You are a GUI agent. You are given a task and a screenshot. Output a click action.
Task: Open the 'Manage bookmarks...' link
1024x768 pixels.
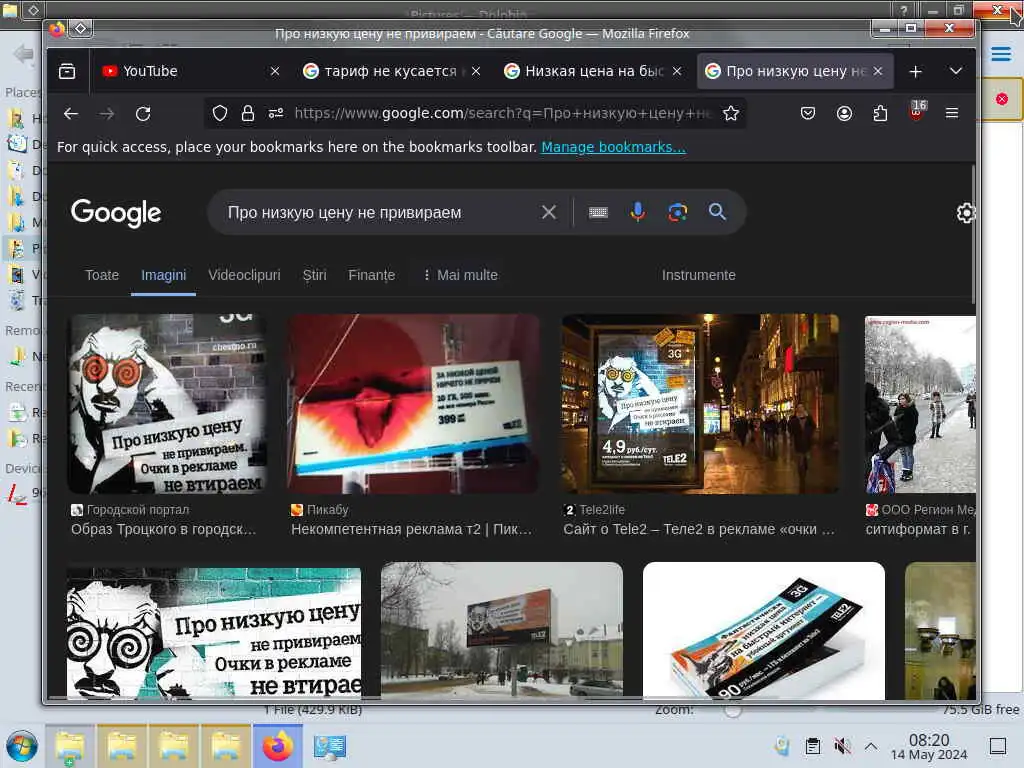[613, 147]
